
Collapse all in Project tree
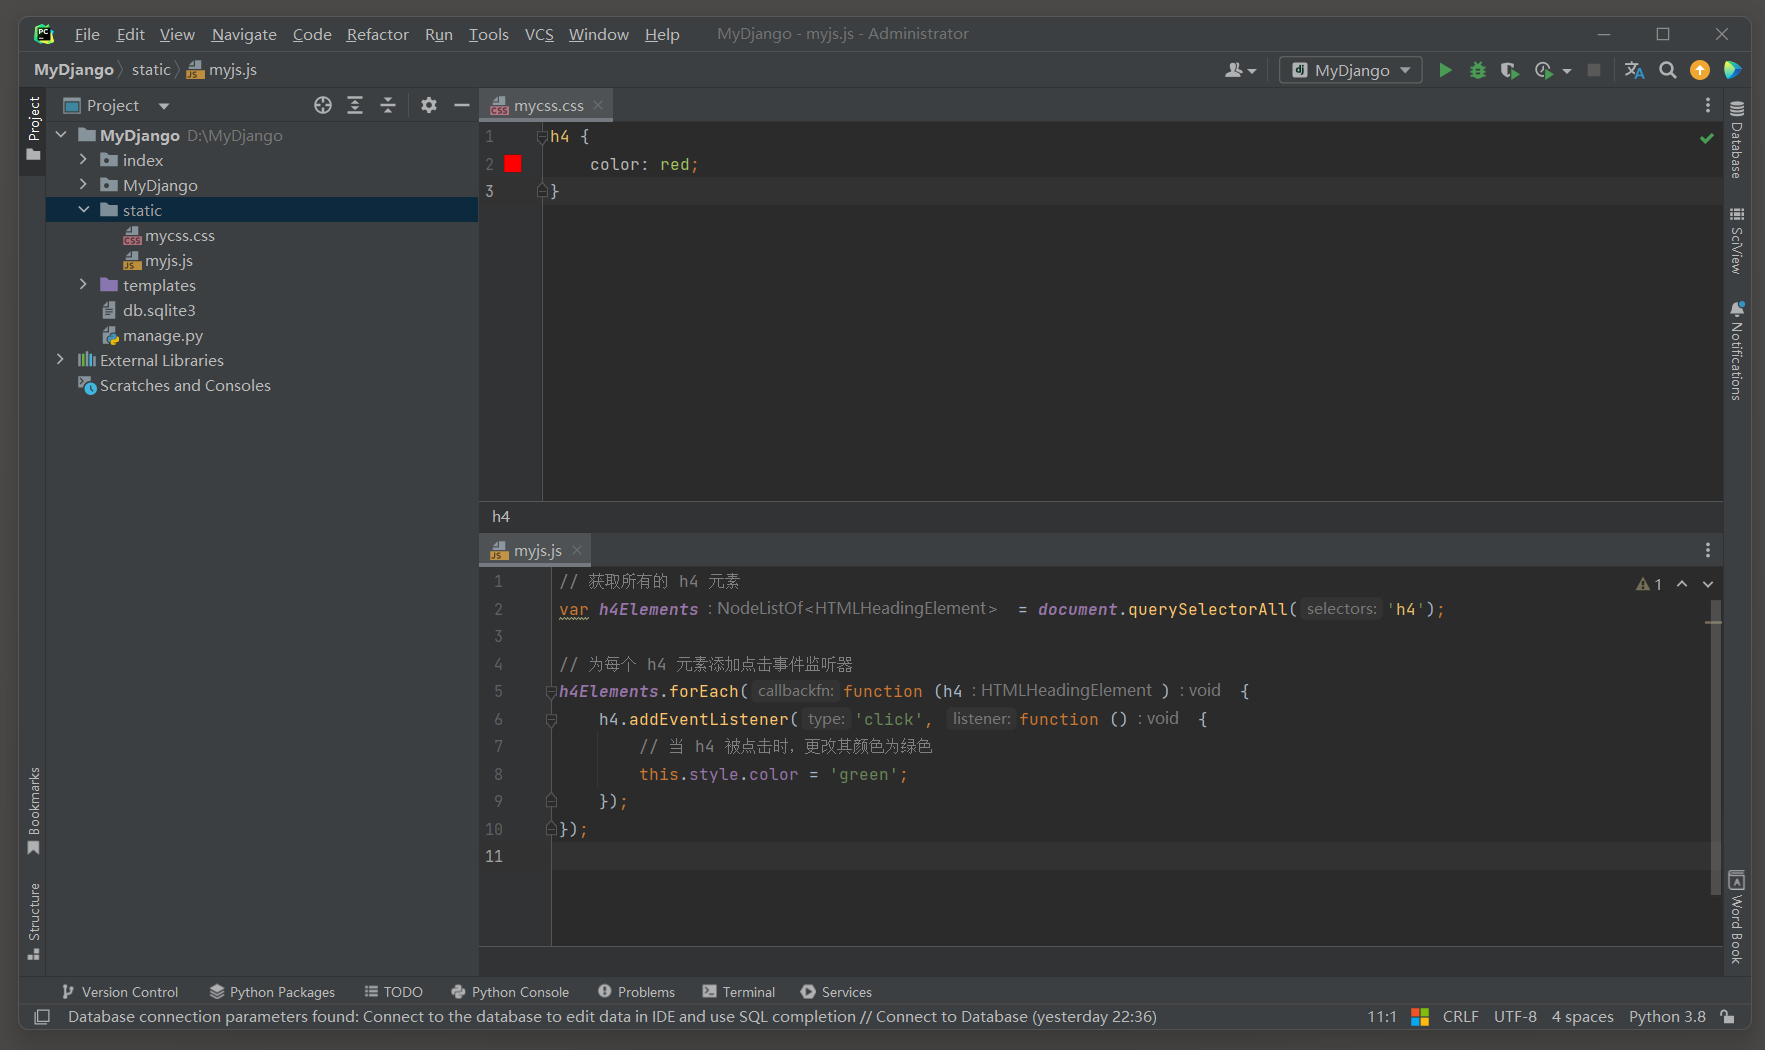coord(388,105)
